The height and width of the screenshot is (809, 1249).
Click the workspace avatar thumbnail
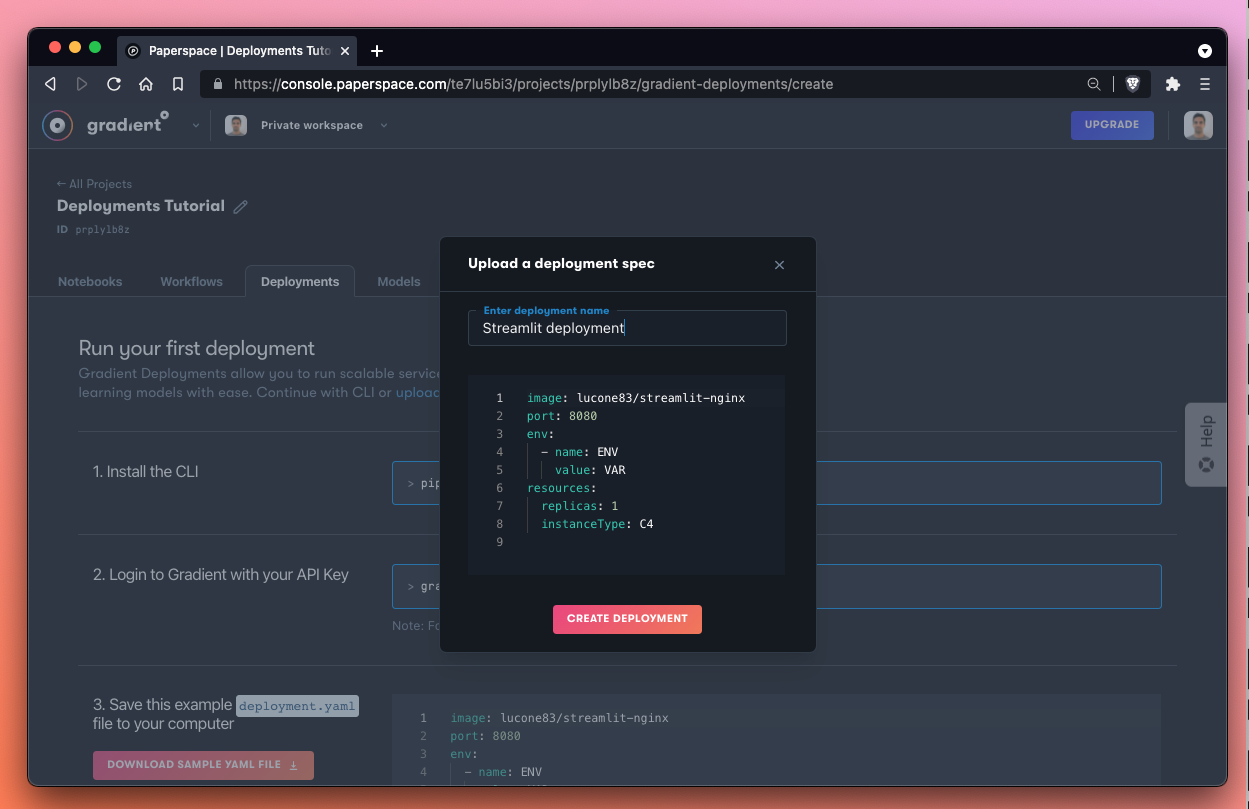click(x=236, y=125)
